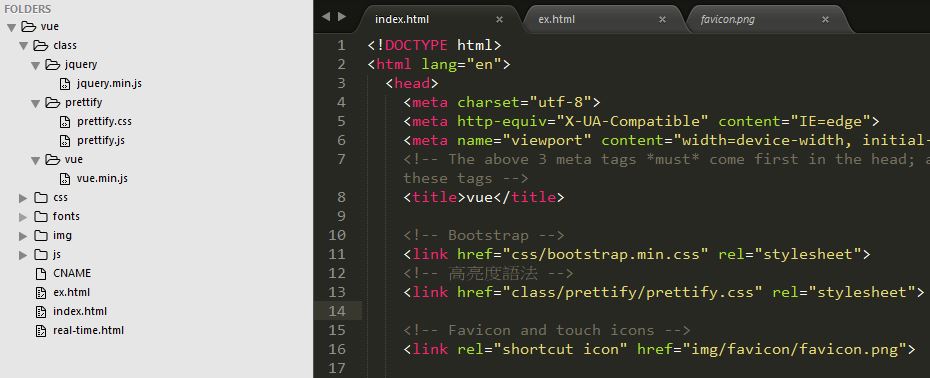Collapse the nested vue folder arrow

click(36, 160)
